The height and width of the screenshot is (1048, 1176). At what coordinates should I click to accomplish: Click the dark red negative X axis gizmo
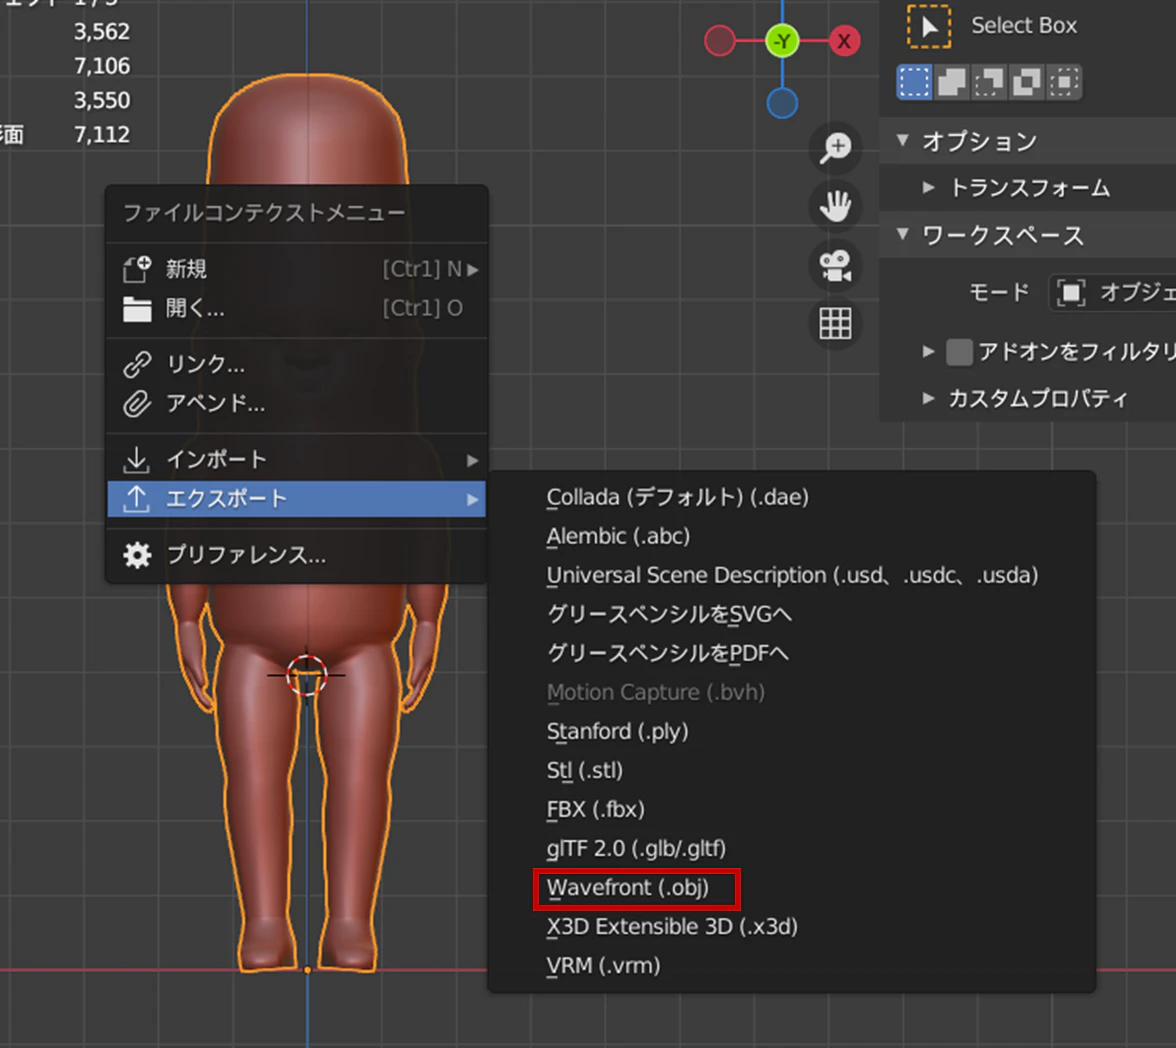720,41
